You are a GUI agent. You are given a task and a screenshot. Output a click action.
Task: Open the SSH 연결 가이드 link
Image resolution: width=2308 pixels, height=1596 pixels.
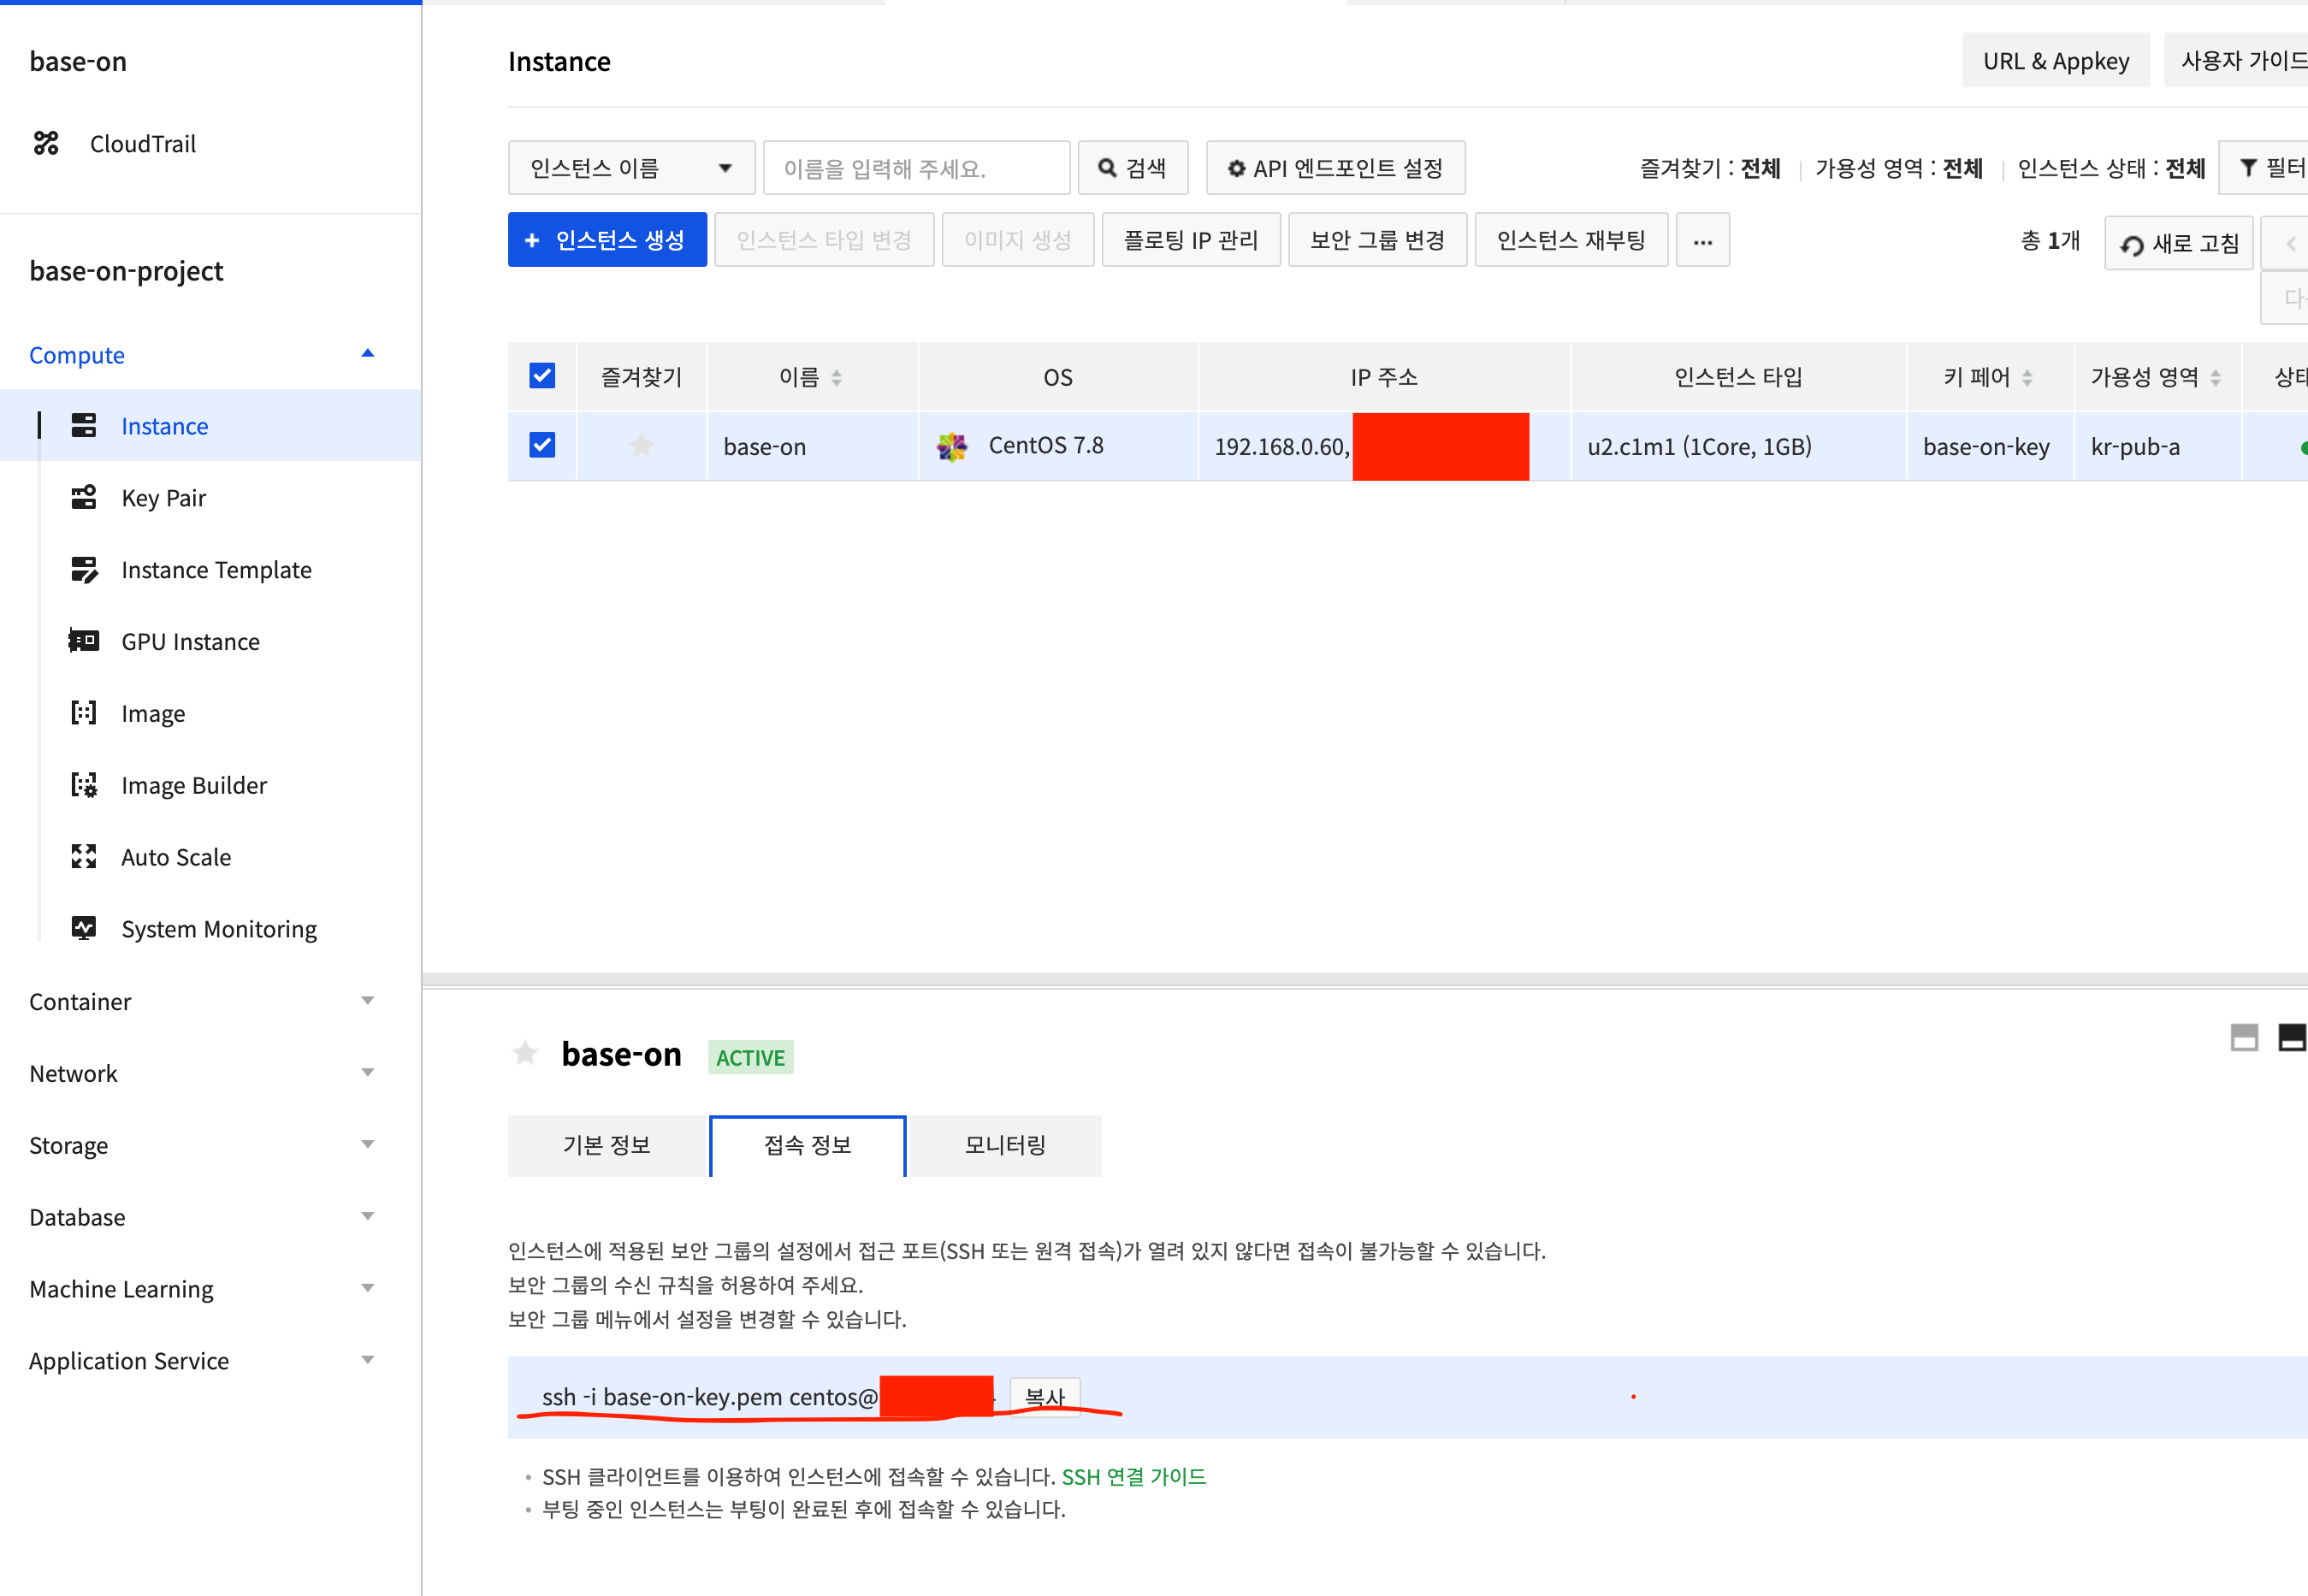[1133, 1476]
